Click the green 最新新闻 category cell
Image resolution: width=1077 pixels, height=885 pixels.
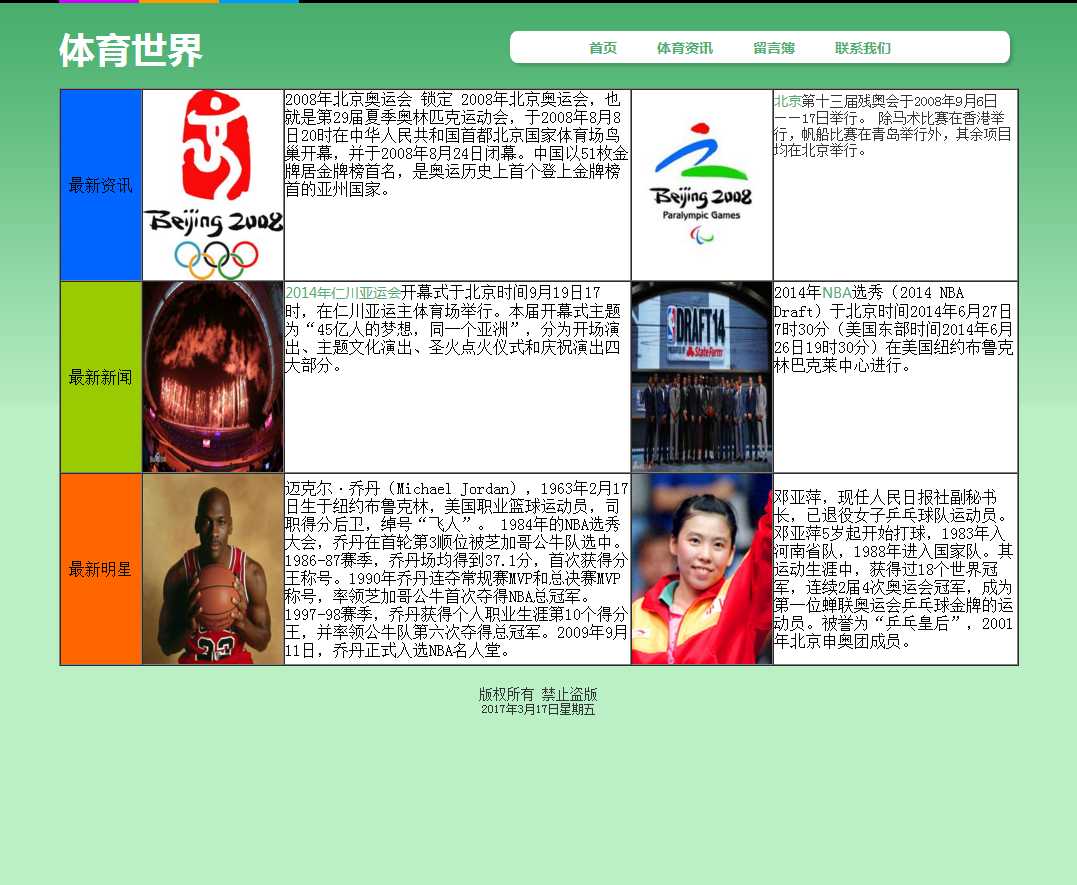[101, 377]
